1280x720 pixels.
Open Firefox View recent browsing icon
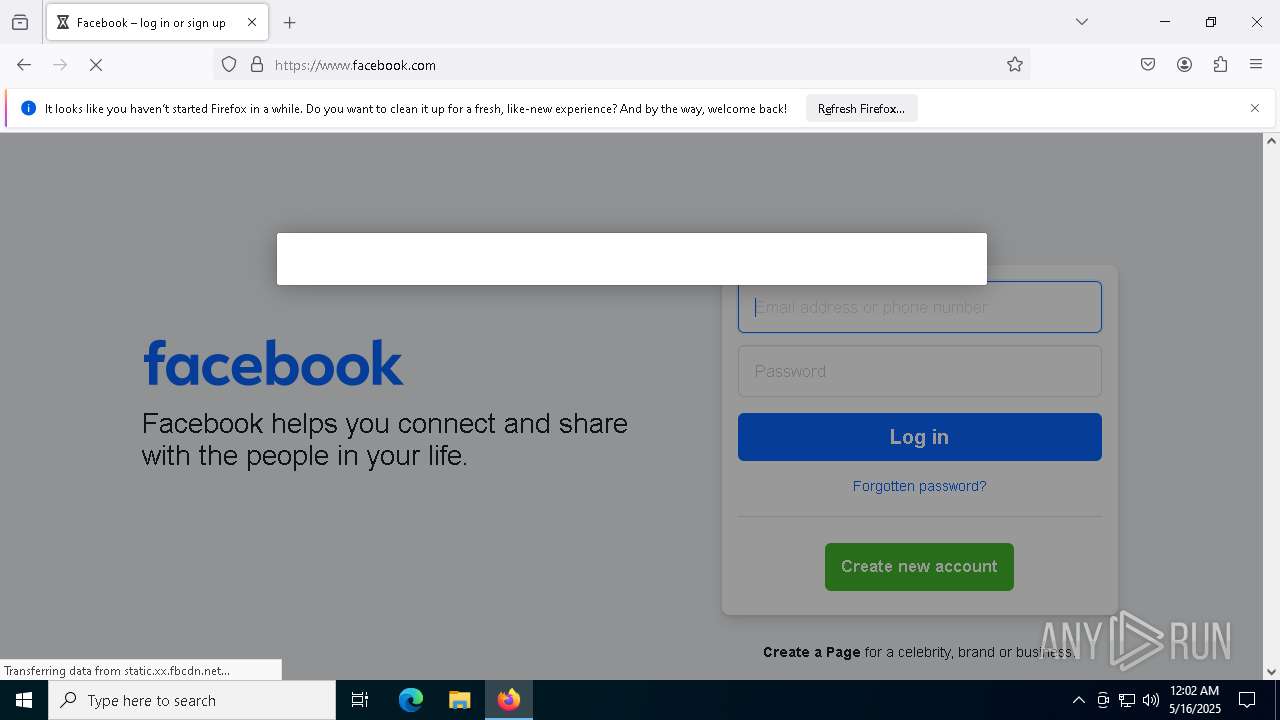click(20, 22)
